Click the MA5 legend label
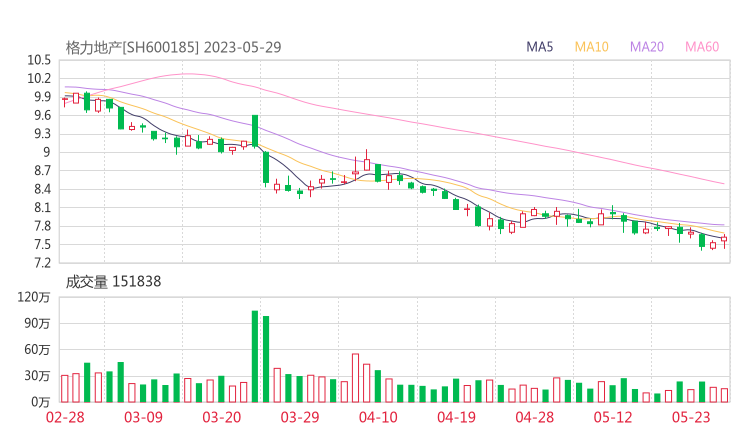Screen dimensions: 740x440 click(539, 47)
